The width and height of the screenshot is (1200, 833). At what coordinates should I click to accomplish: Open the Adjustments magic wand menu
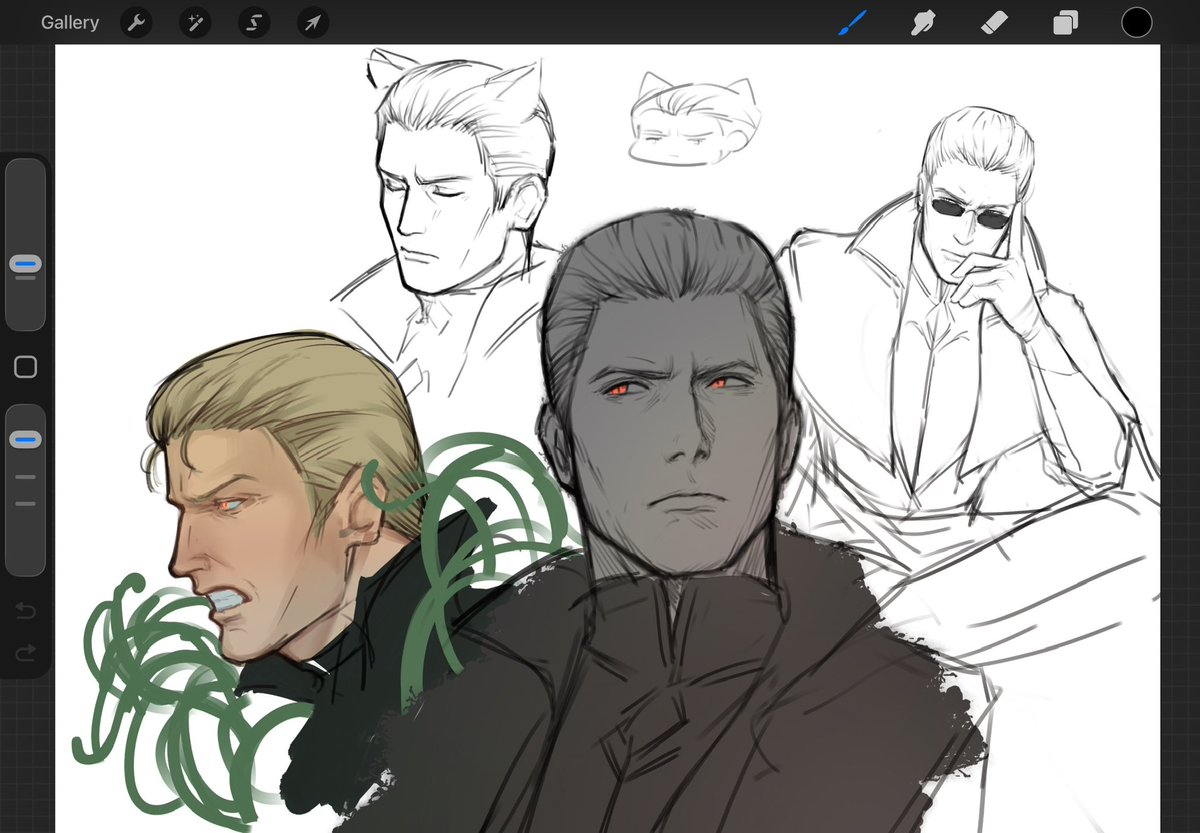[x=195, y=22]
